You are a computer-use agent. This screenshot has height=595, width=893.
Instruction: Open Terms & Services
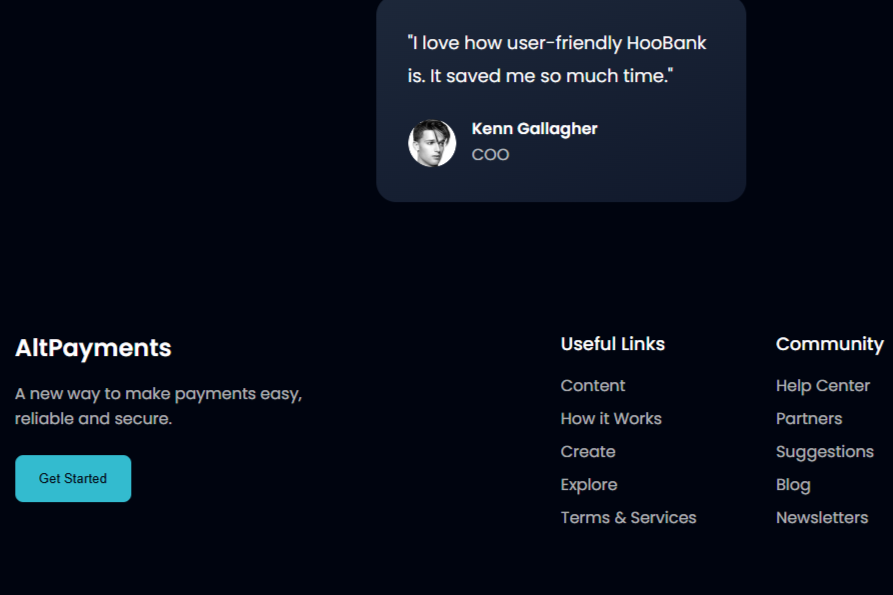click(628, 517)
